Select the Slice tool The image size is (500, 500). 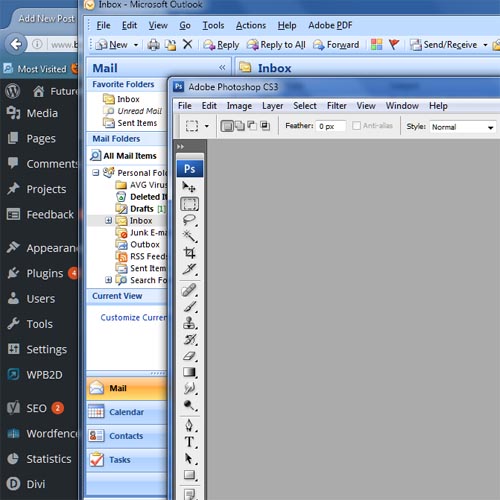[x=189, y=269]
